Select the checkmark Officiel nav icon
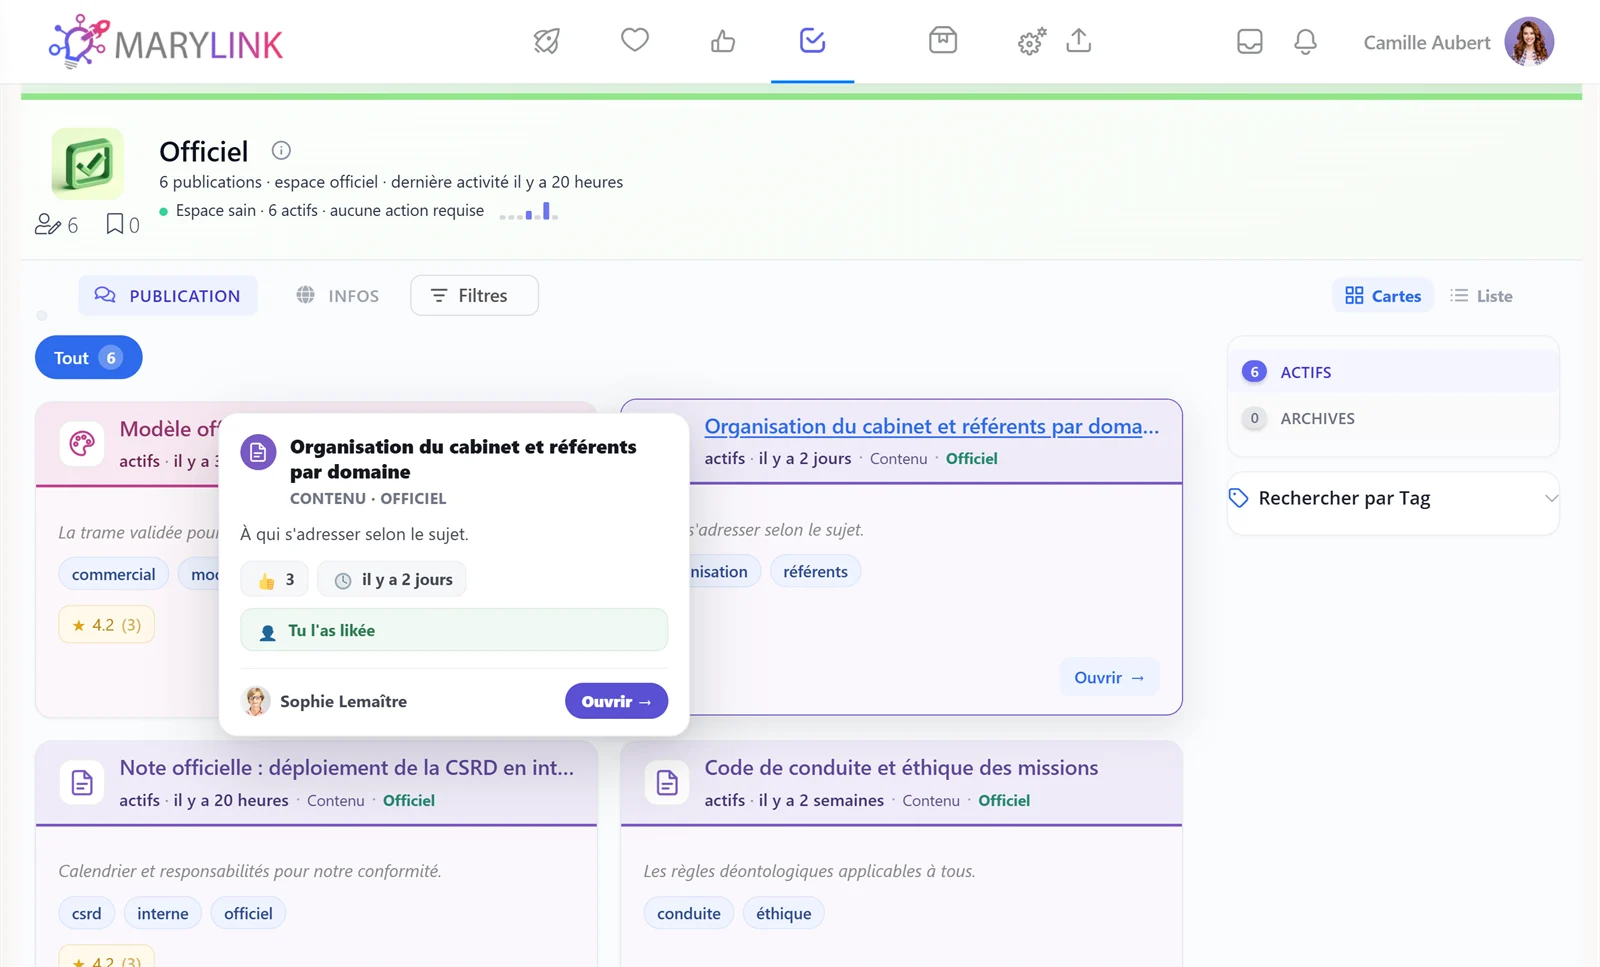 tap(812, 41)
